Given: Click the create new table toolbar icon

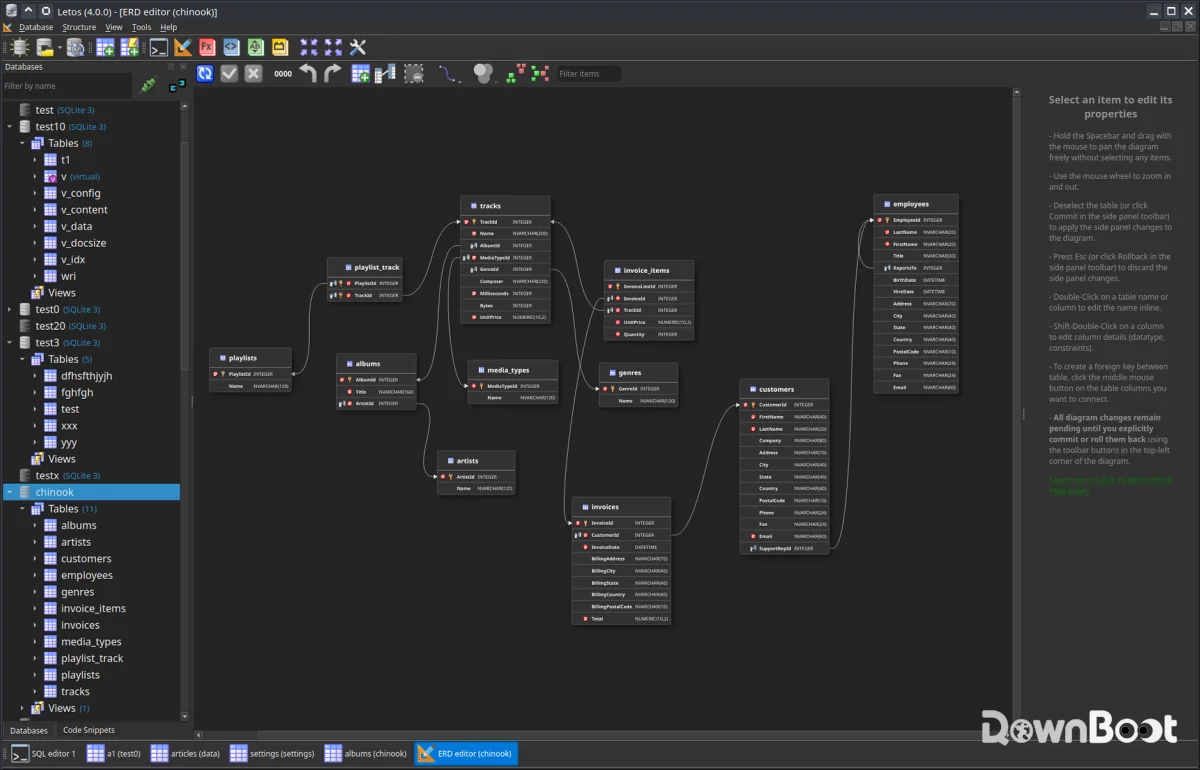Looking at the screenshot, I should tap(104, 47).
